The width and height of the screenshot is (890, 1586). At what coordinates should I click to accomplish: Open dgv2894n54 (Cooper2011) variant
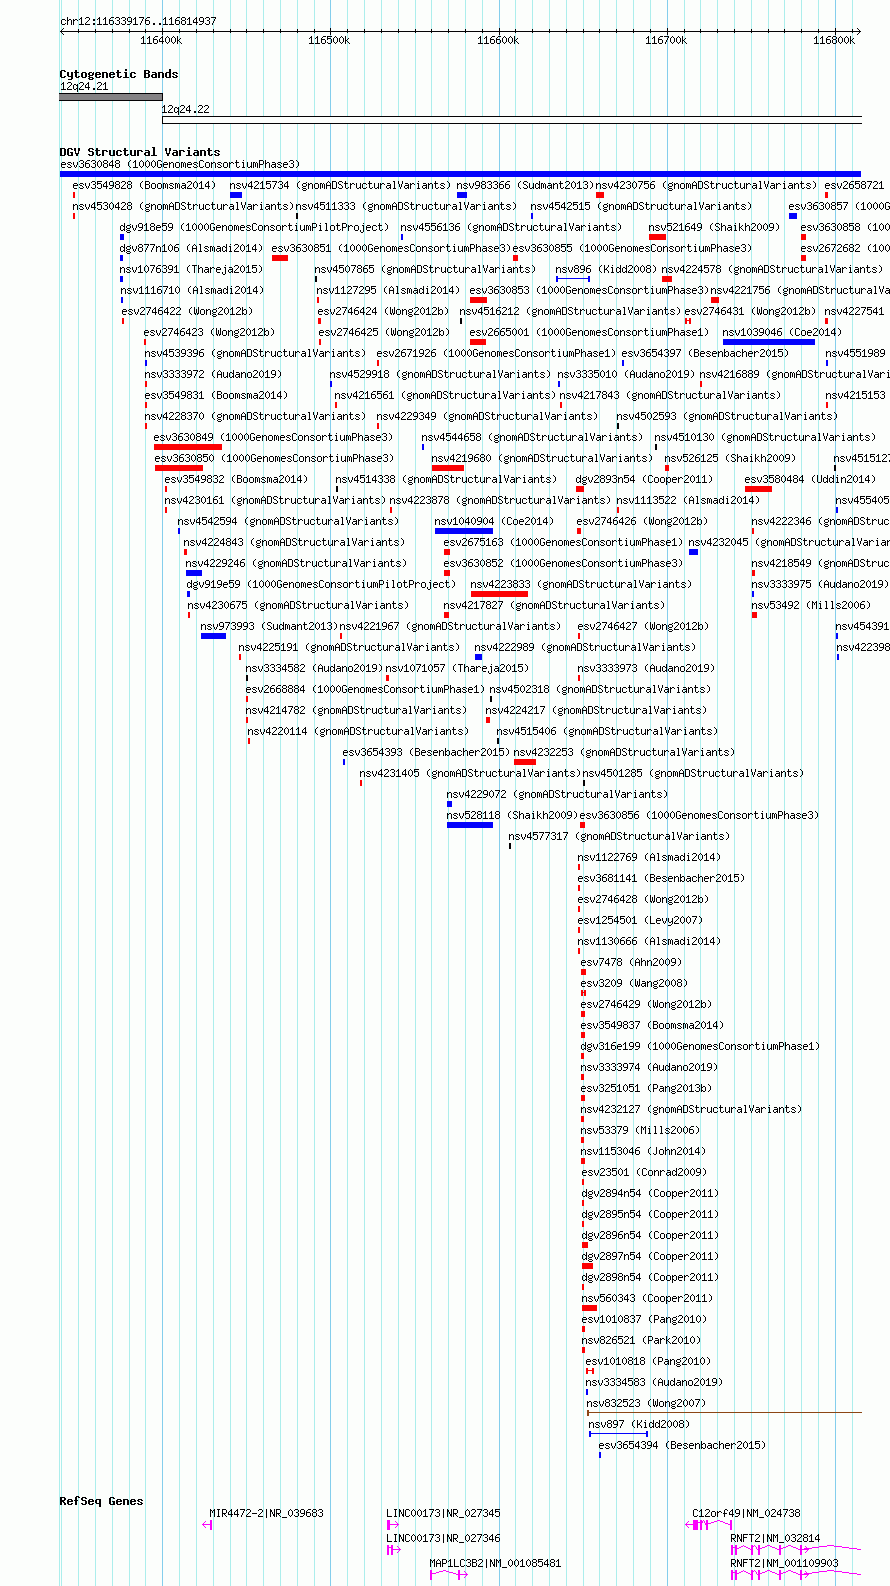pos(651,1193)
